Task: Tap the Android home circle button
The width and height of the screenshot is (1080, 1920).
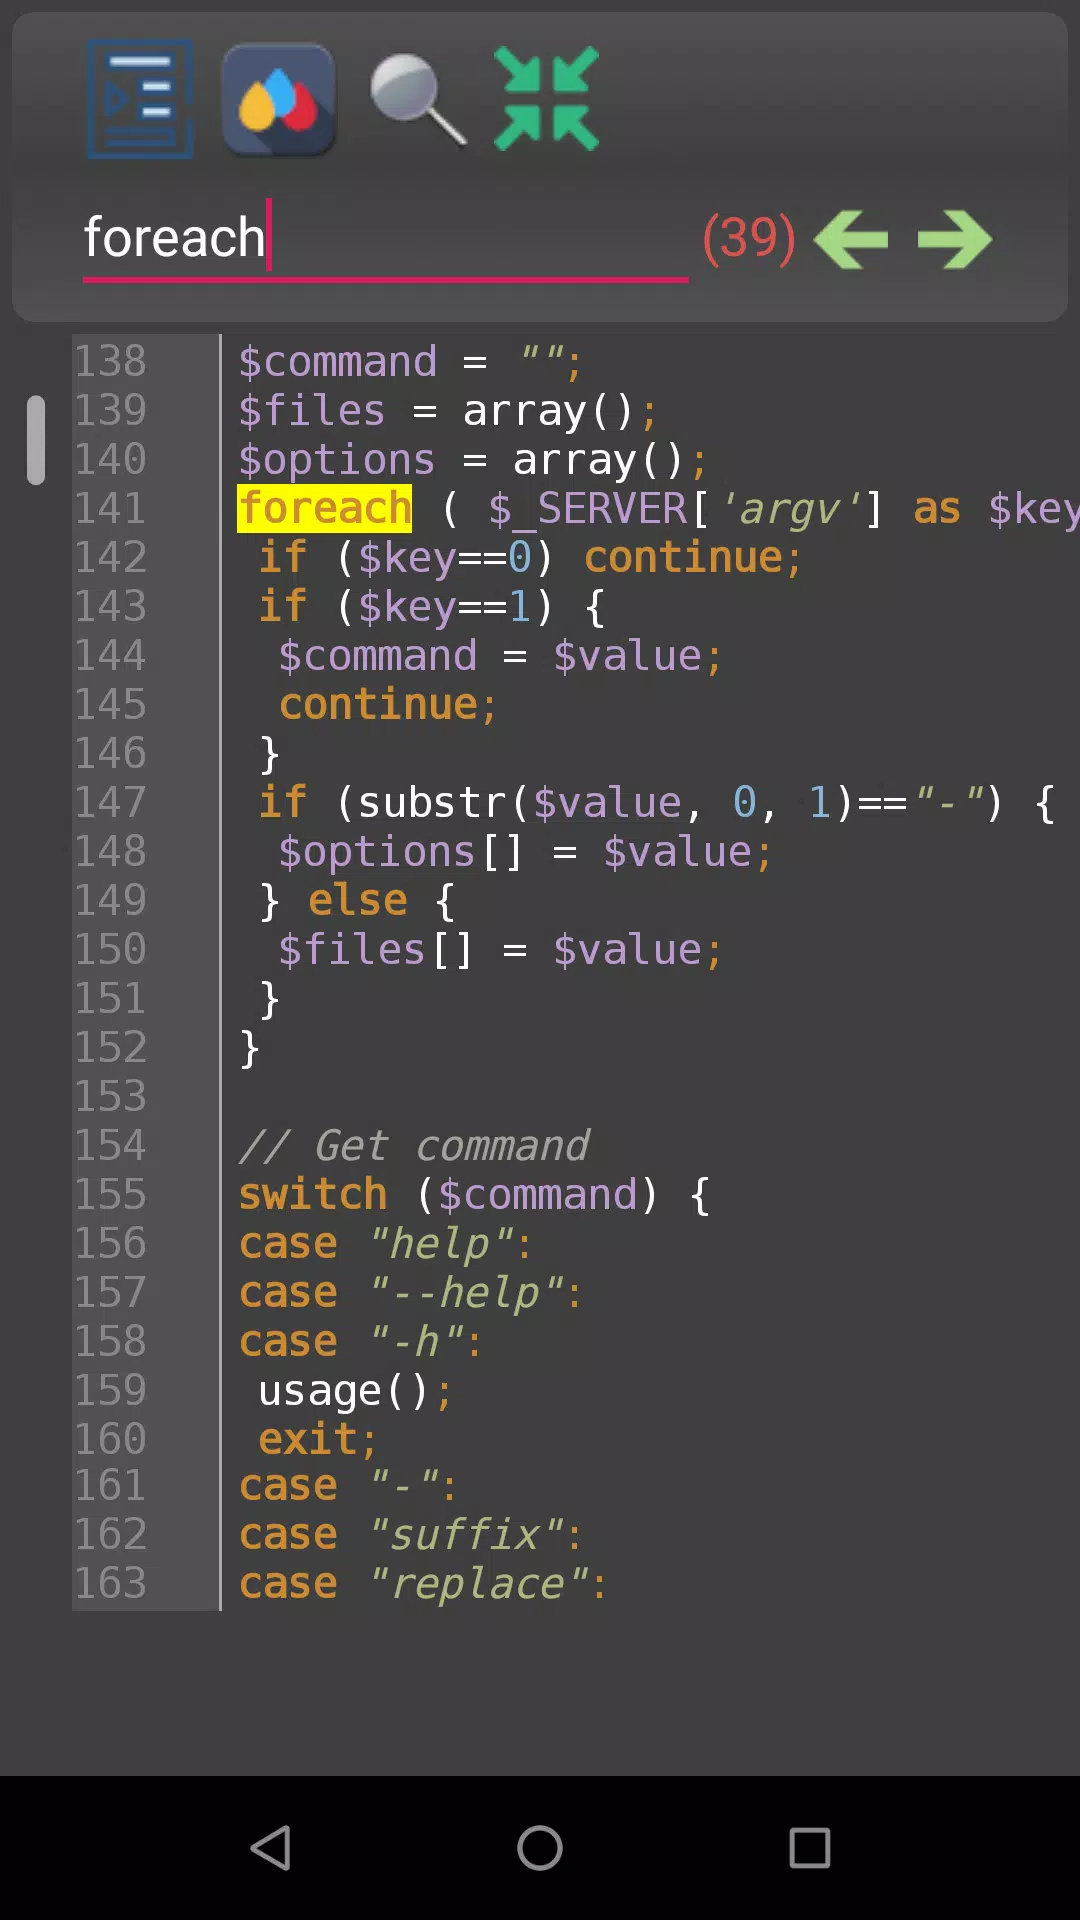Action: 540,1847
